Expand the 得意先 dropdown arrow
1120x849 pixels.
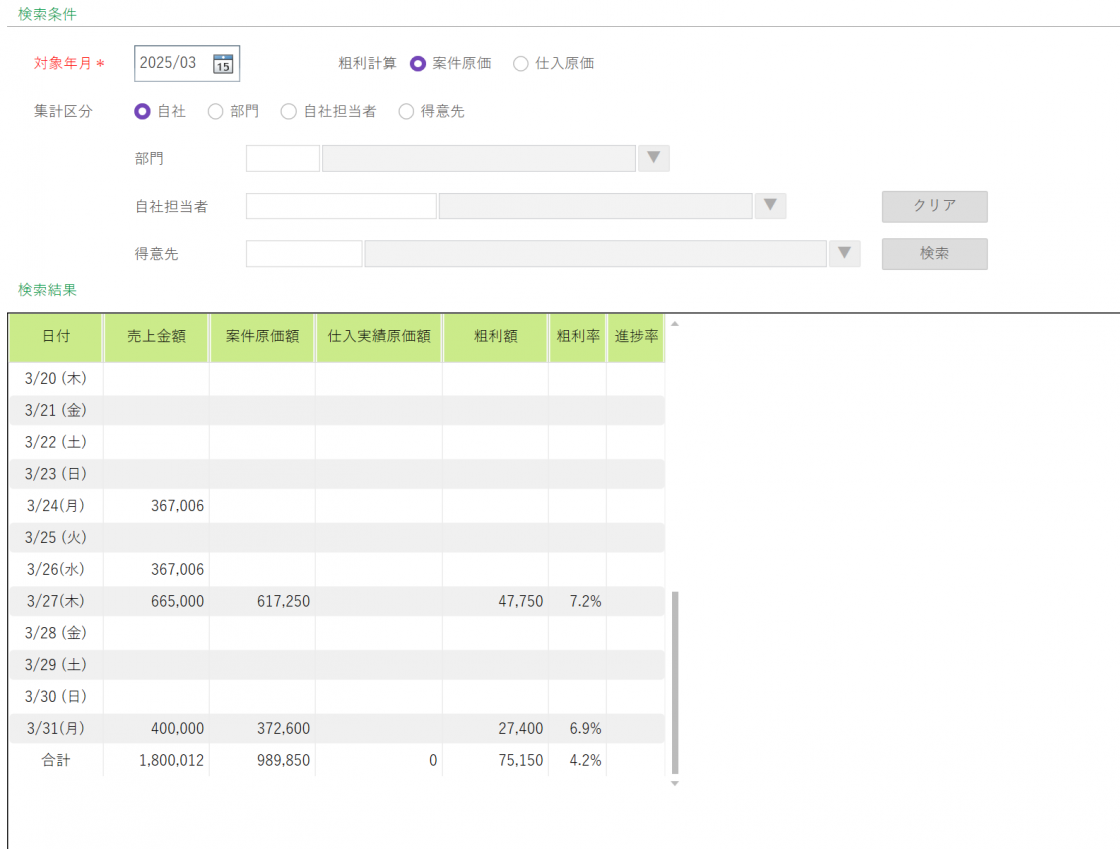tap(844, 254)
